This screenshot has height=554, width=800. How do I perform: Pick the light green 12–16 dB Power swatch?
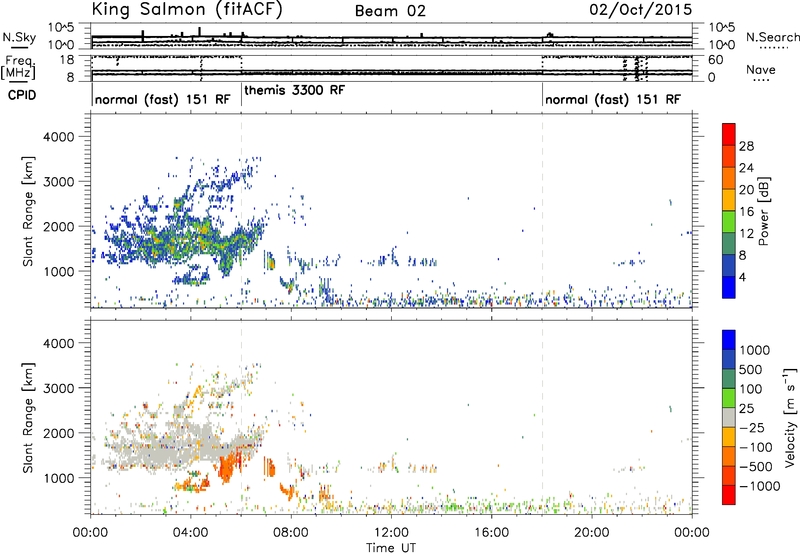click(729, 221)
